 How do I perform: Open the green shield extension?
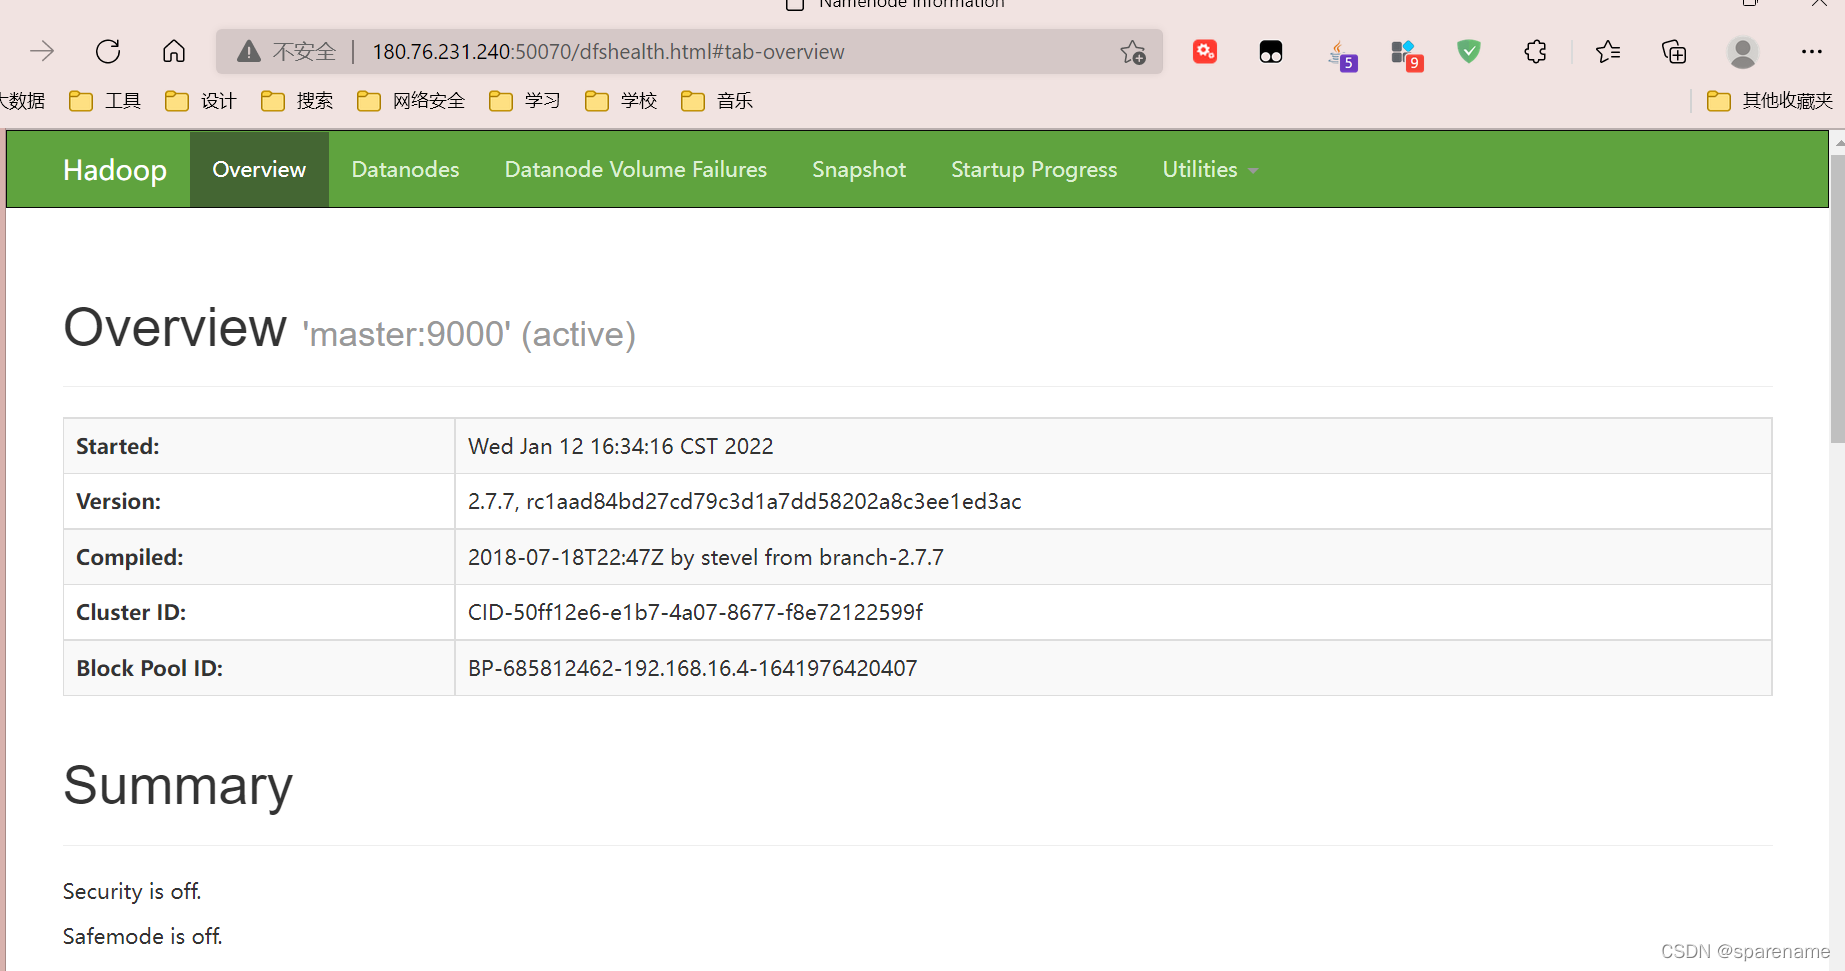click(x=1469, y=51)
